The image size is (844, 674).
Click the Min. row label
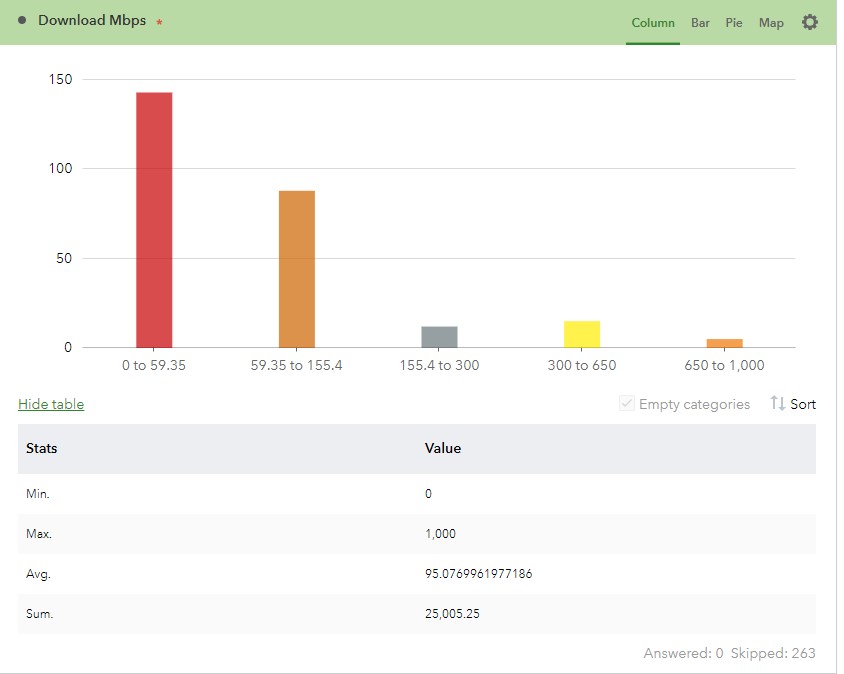(x=38, y=494)
